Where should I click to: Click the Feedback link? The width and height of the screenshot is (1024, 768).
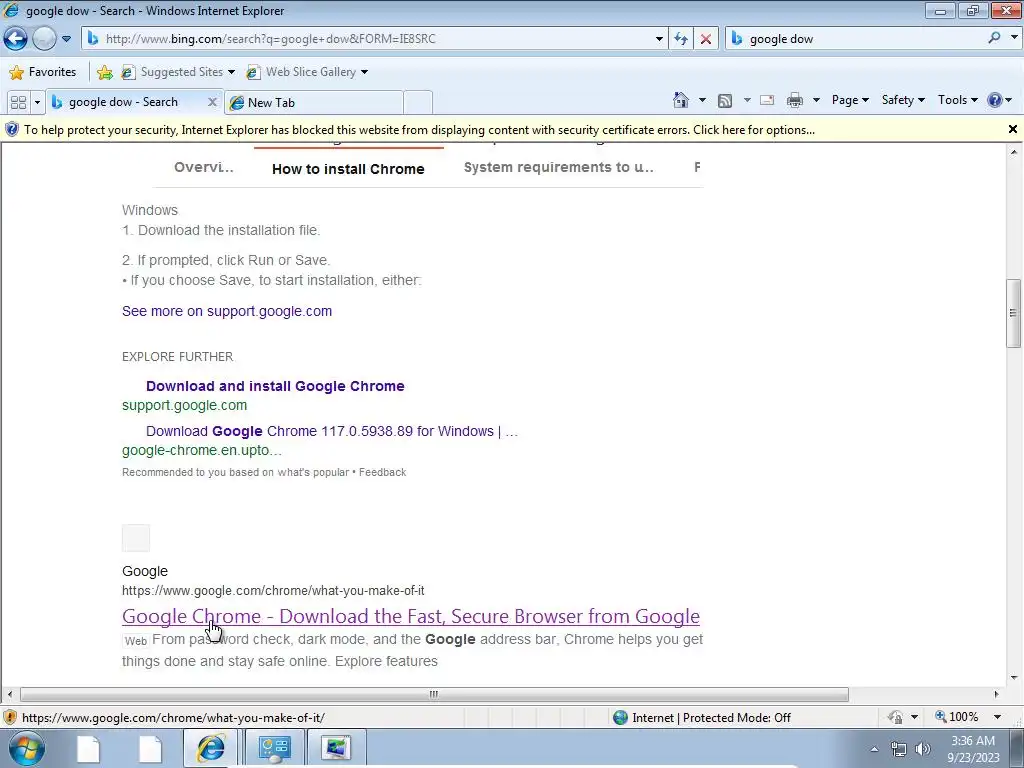tap(382, 472)
